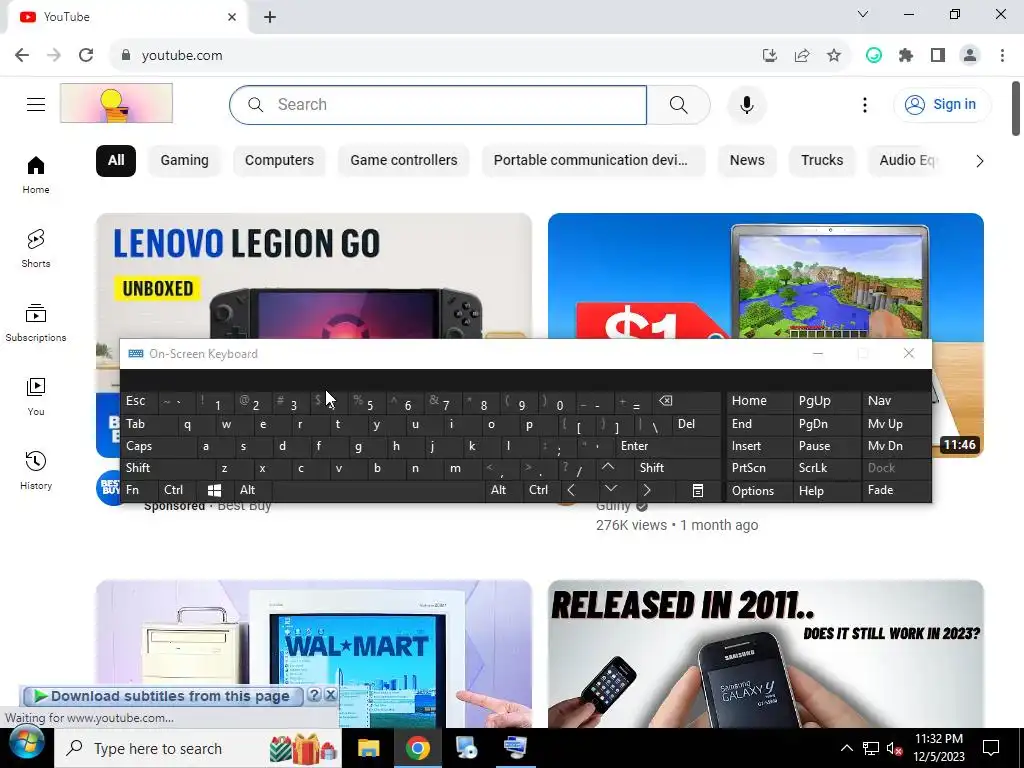Viewport: 1024px width, 768px height.
Task: Click the PrtScn key on keyboard
Action: click(760, 468)
